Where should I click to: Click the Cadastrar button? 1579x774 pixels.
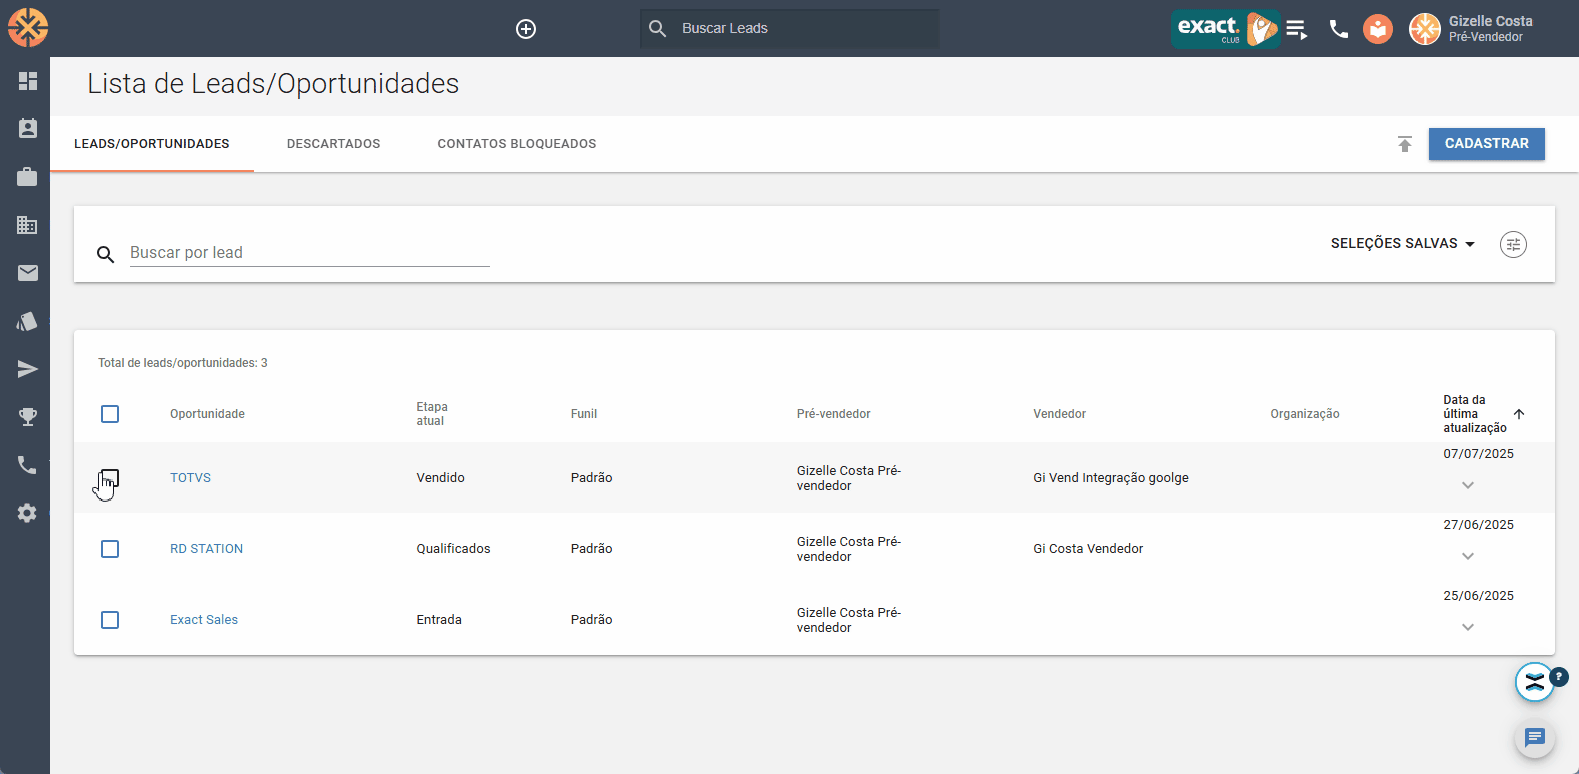click(x=1487, y=144)
